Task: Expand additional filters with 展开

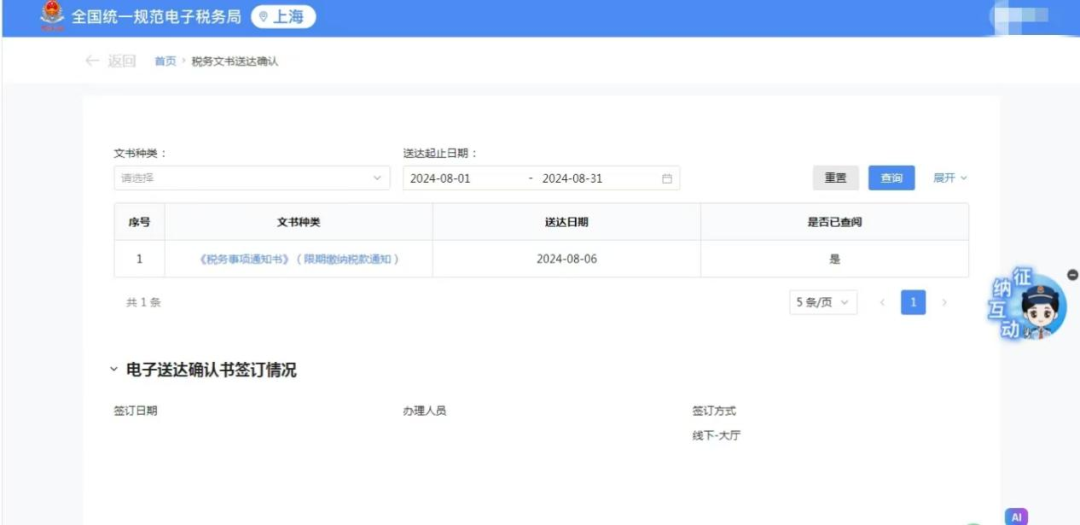Action: 950,178
